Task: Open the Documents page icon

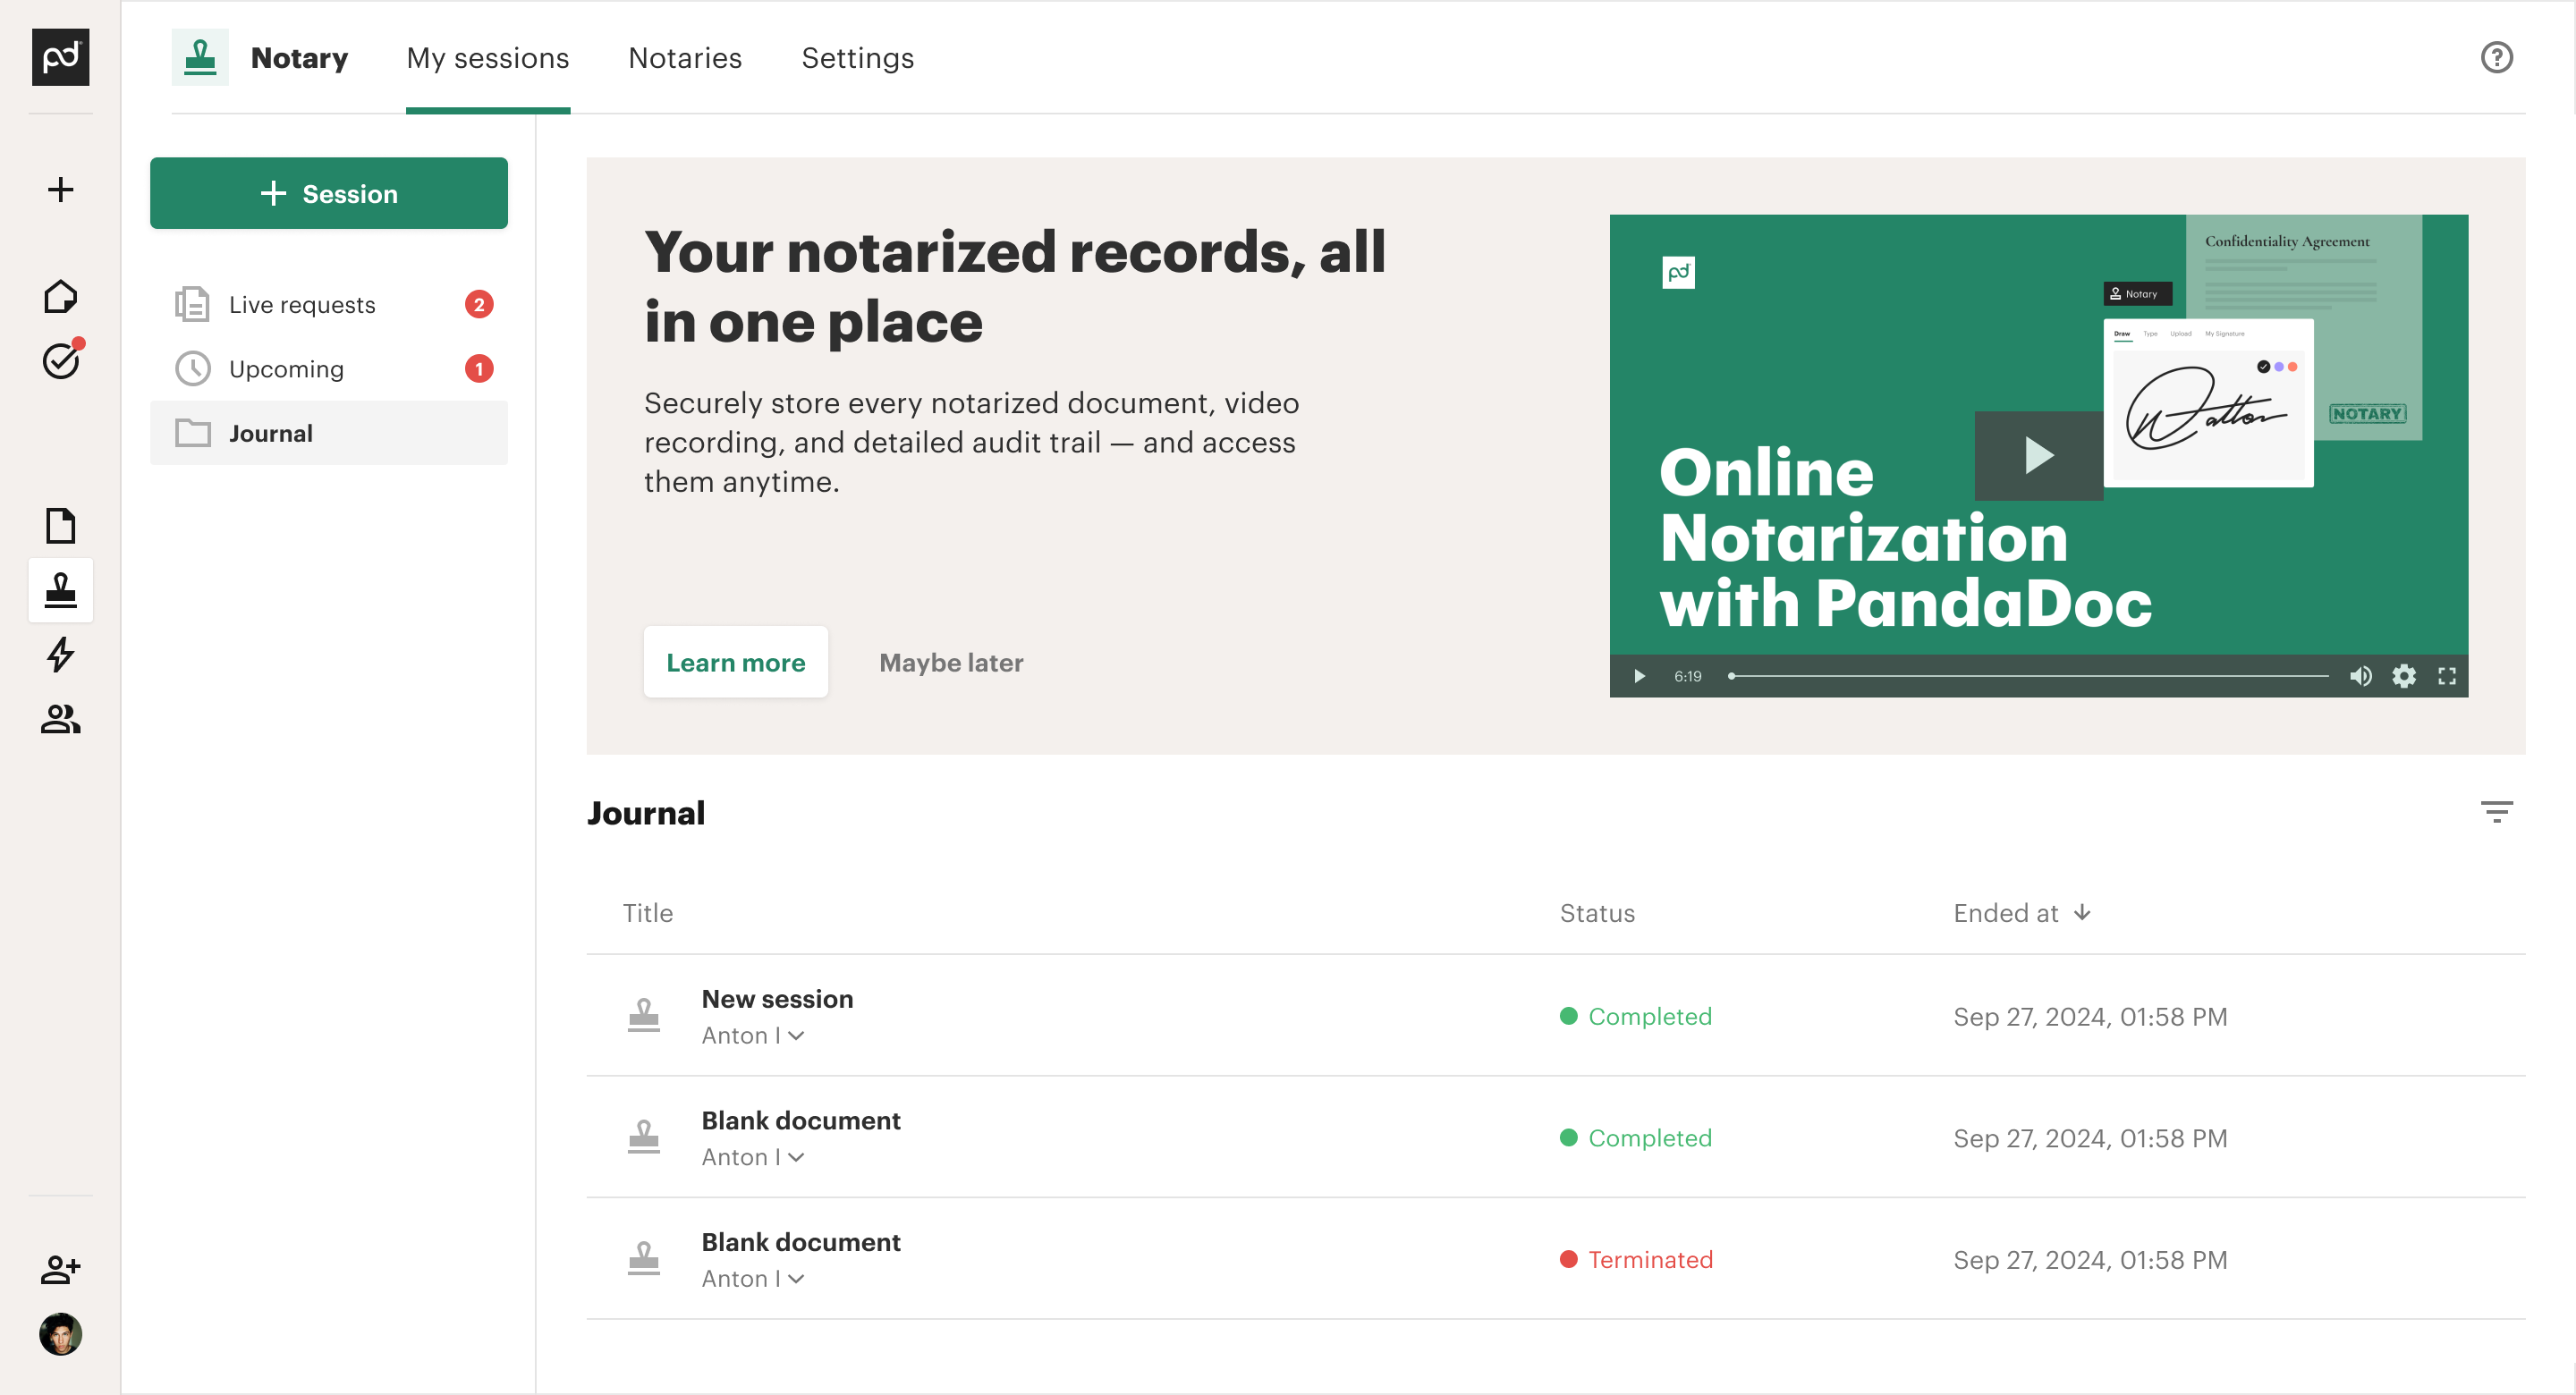Action: coord(60,526)
